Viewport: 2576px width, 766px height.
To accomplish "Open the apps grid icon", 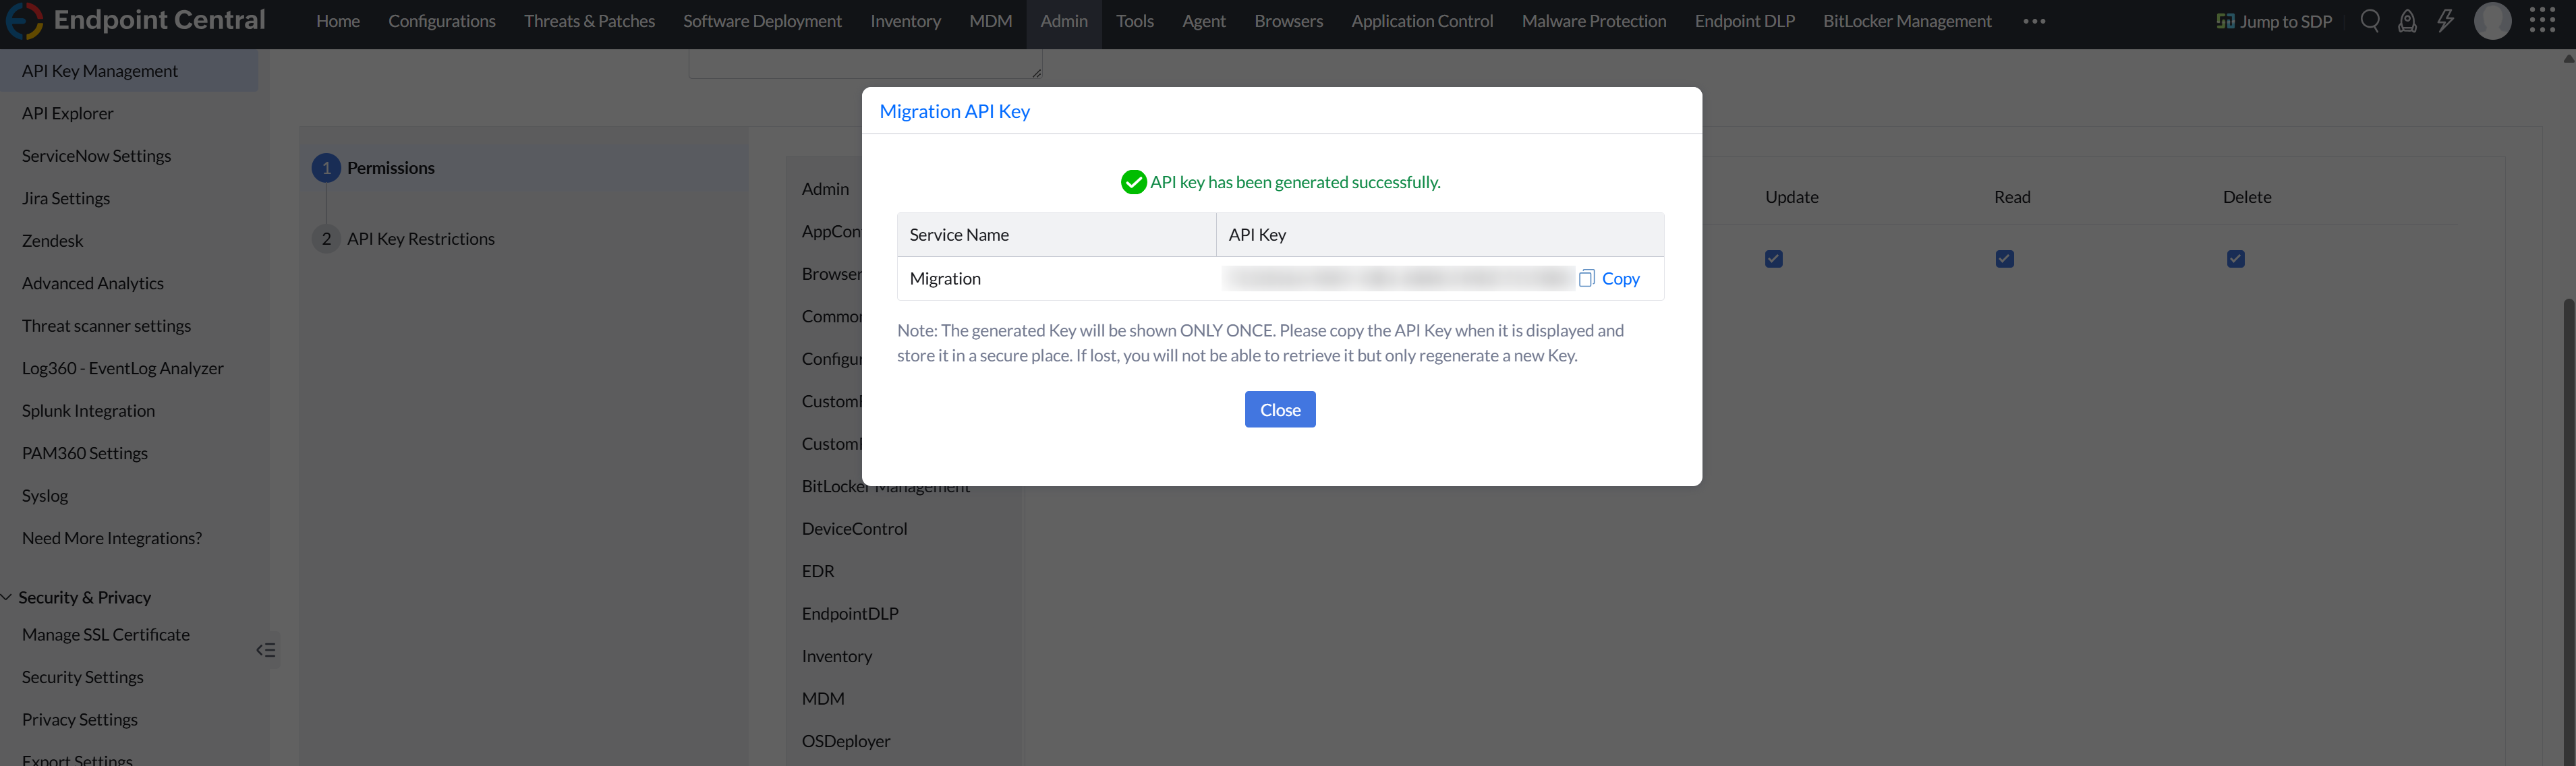I will point(2542,21).
